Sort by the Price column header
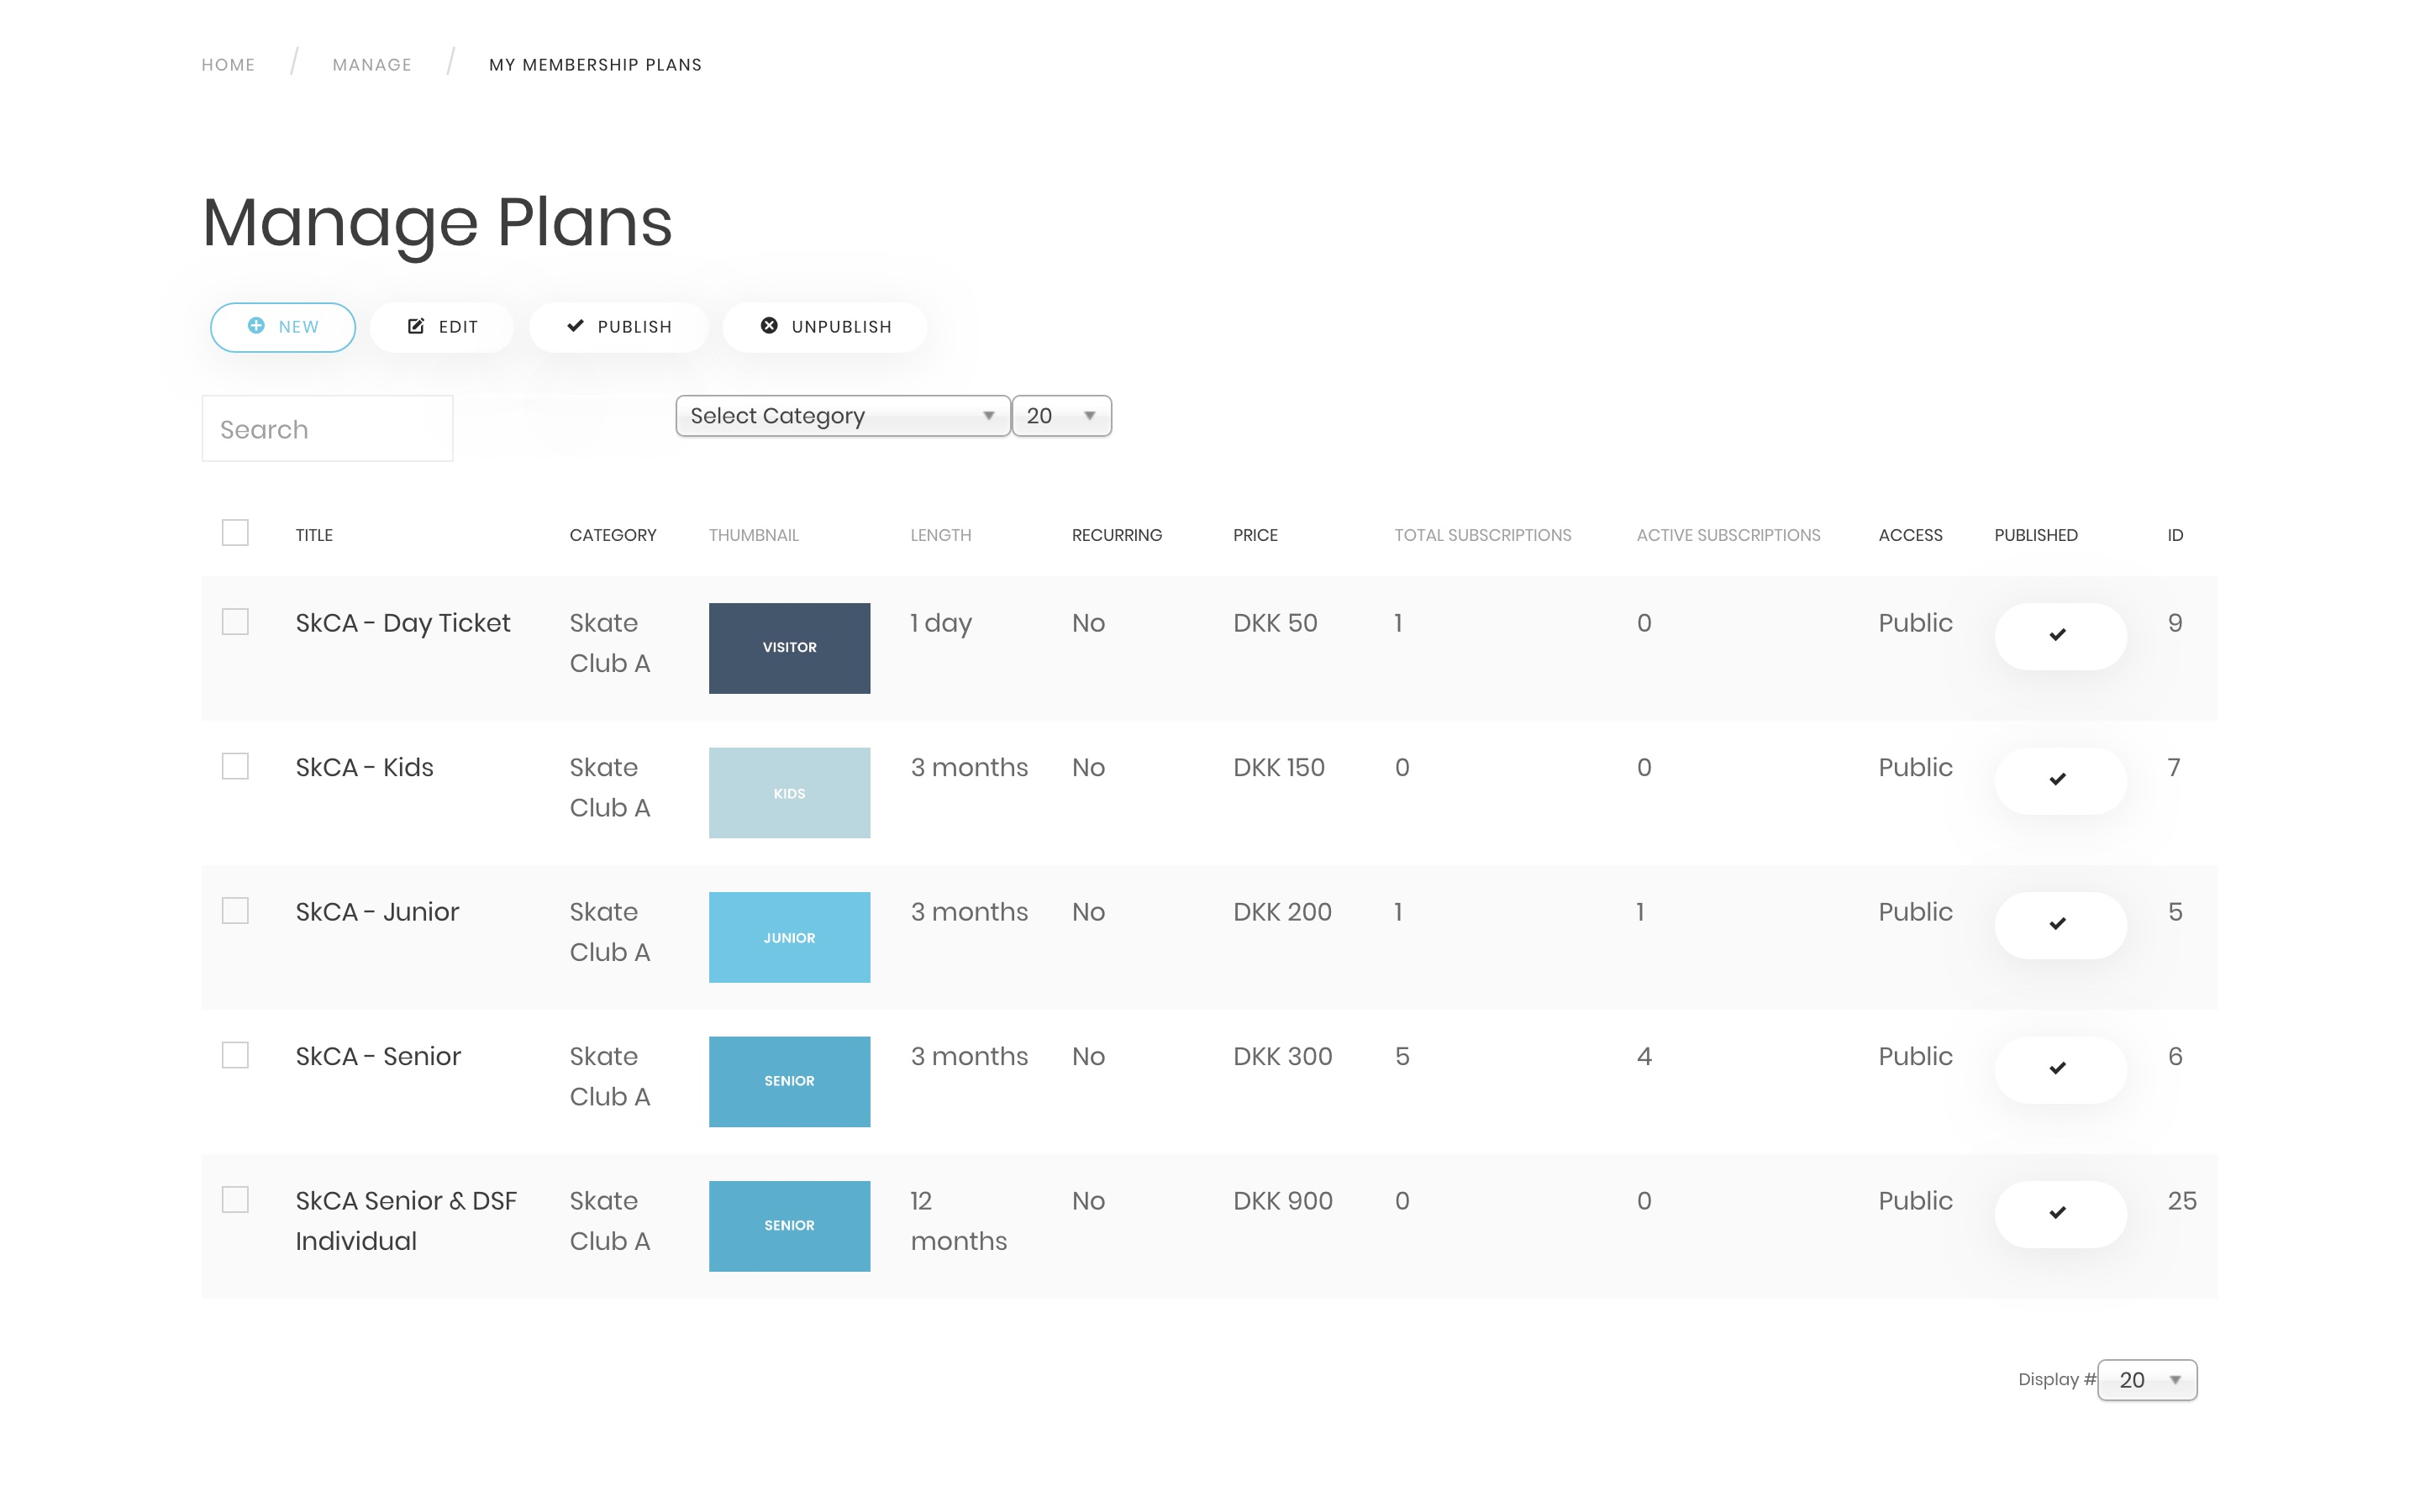The image size is (2420, 1512). click(1255, 535)
